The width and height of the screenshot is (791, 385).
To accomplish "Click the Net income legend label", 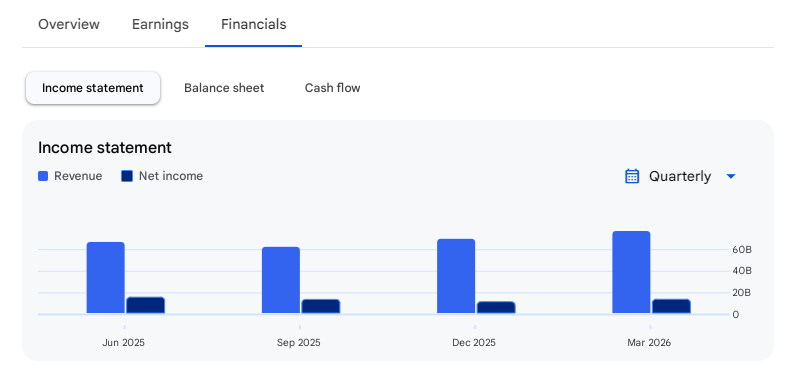I will click(x=171, y=176).
